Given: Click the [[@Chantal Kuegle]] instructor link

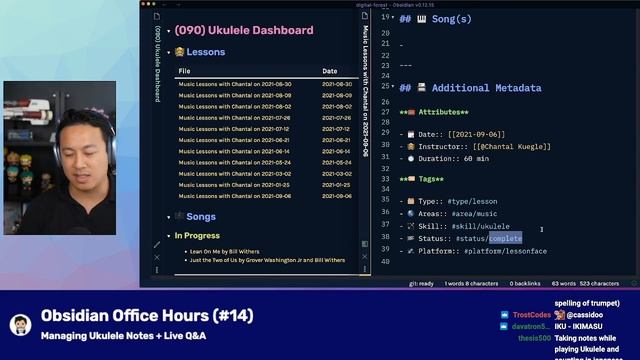Looking at the screenshot, I should [512, 147].
